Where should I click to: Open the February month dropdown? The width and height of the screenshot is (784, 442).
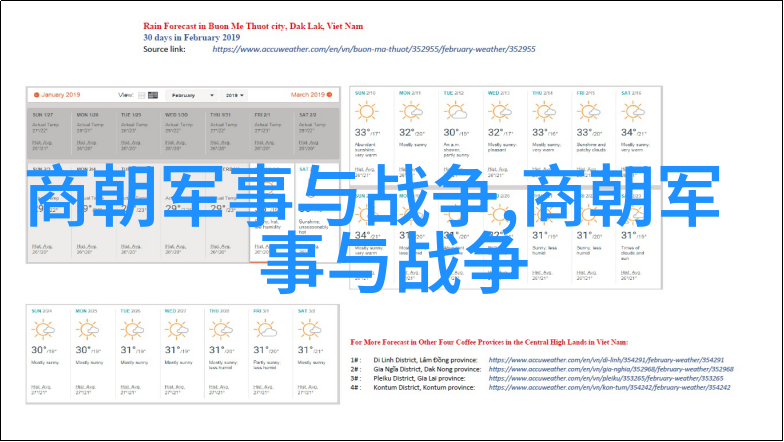(x=192, y=95)
